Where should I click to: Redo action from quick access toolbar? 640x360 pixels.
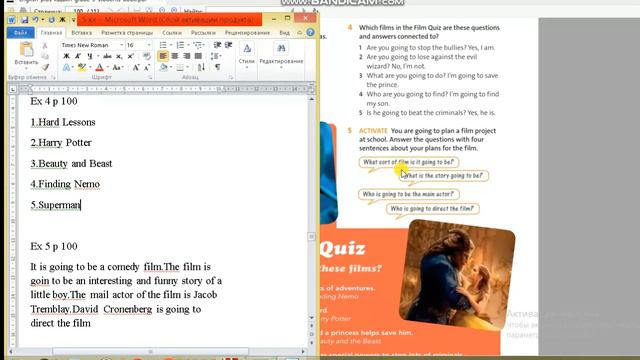pyautogui.click(x=51, y=20)
